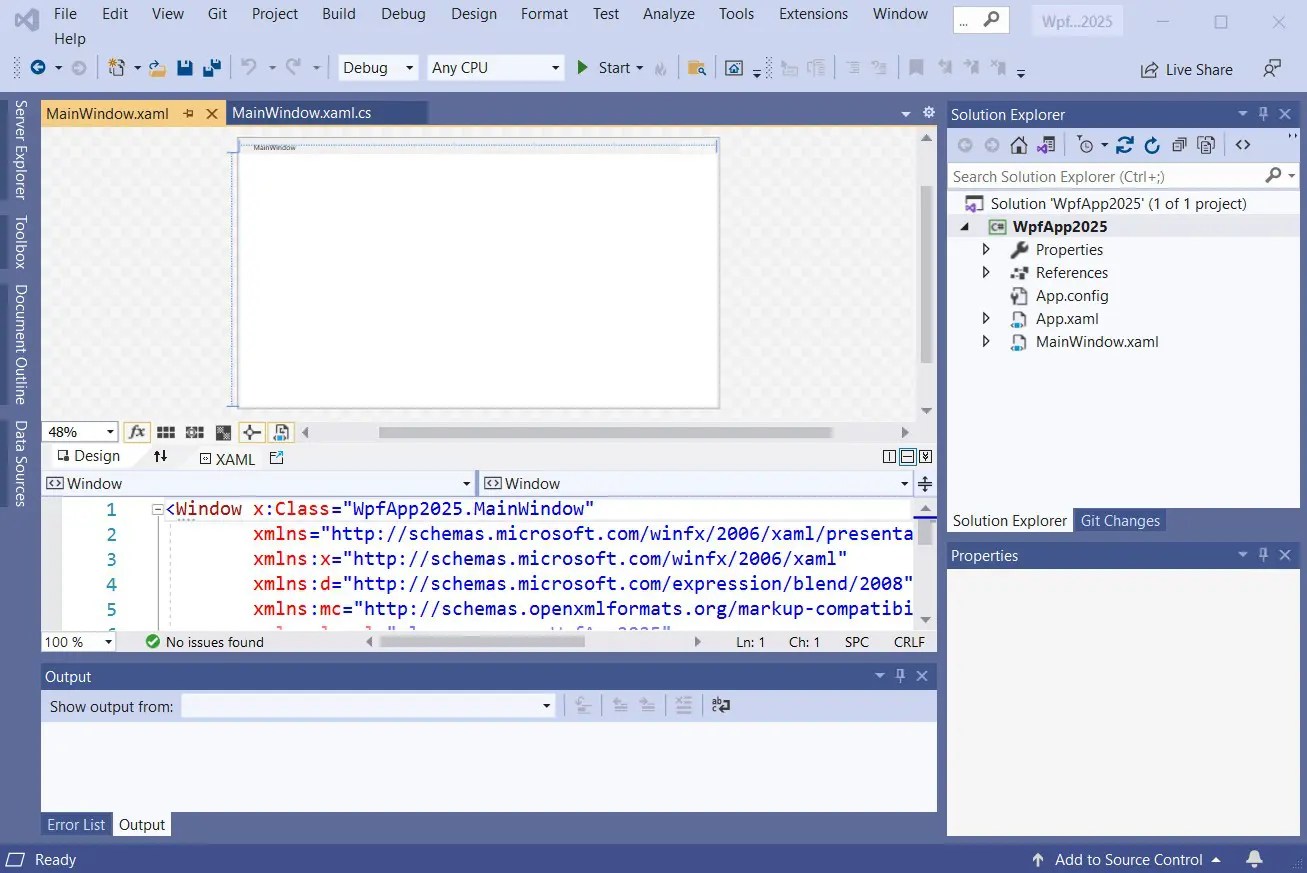Click the designer vertical scrollbar
This screenshot has width=1307, height=873.
coord(926,273)
